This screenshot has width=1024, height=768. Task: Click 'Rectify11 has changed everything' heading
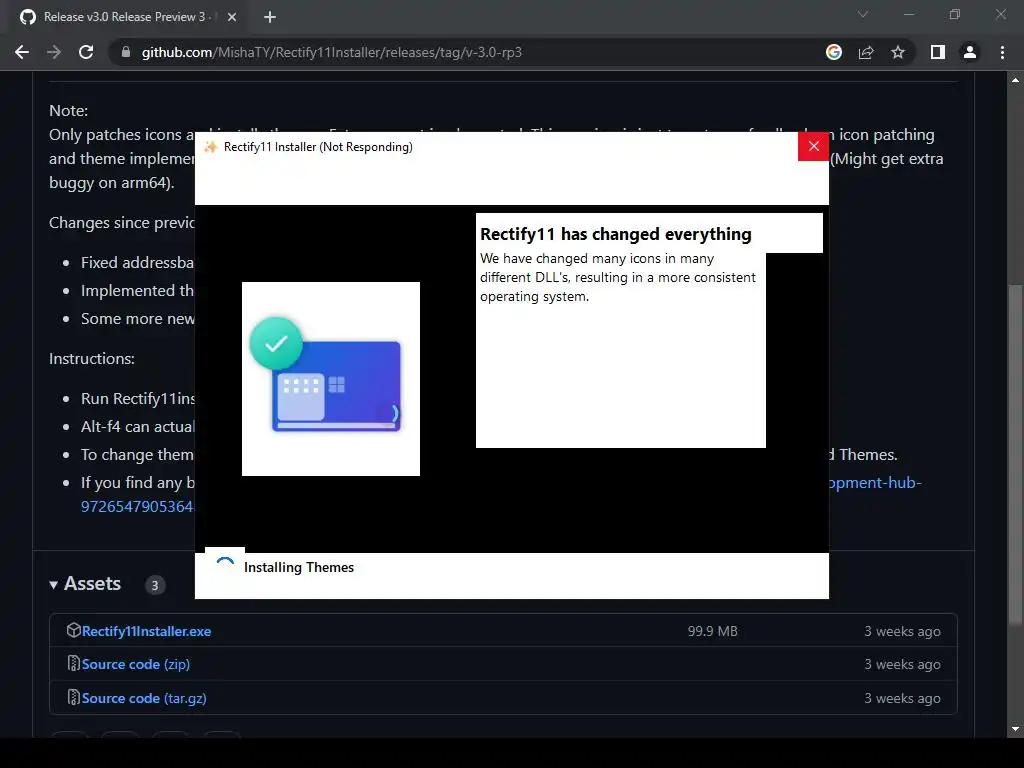coord(616,234)
